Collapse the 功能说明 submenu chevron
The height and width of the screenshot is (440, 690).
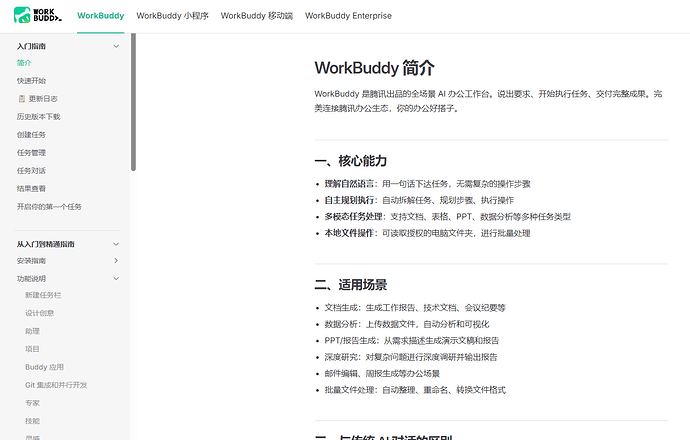(x=116, y=279)
